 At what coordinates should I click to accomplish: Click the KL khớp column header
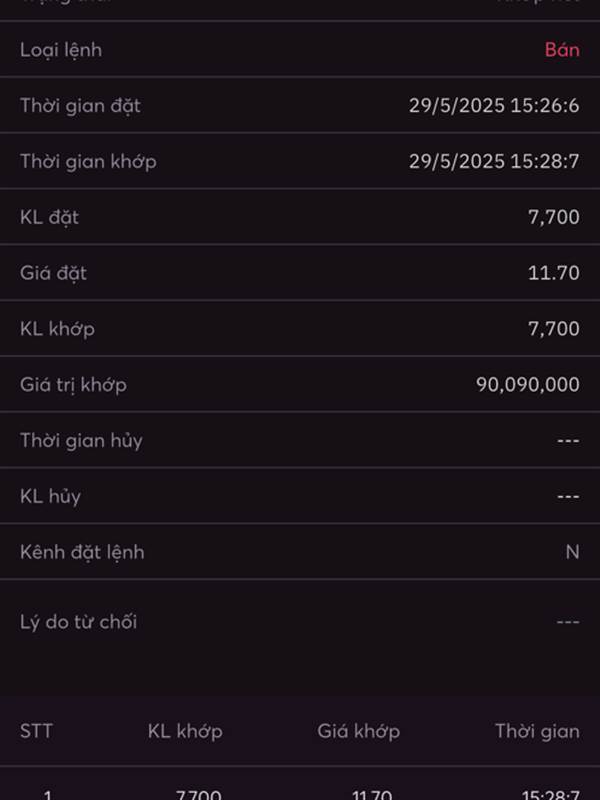tap(185, 732)
